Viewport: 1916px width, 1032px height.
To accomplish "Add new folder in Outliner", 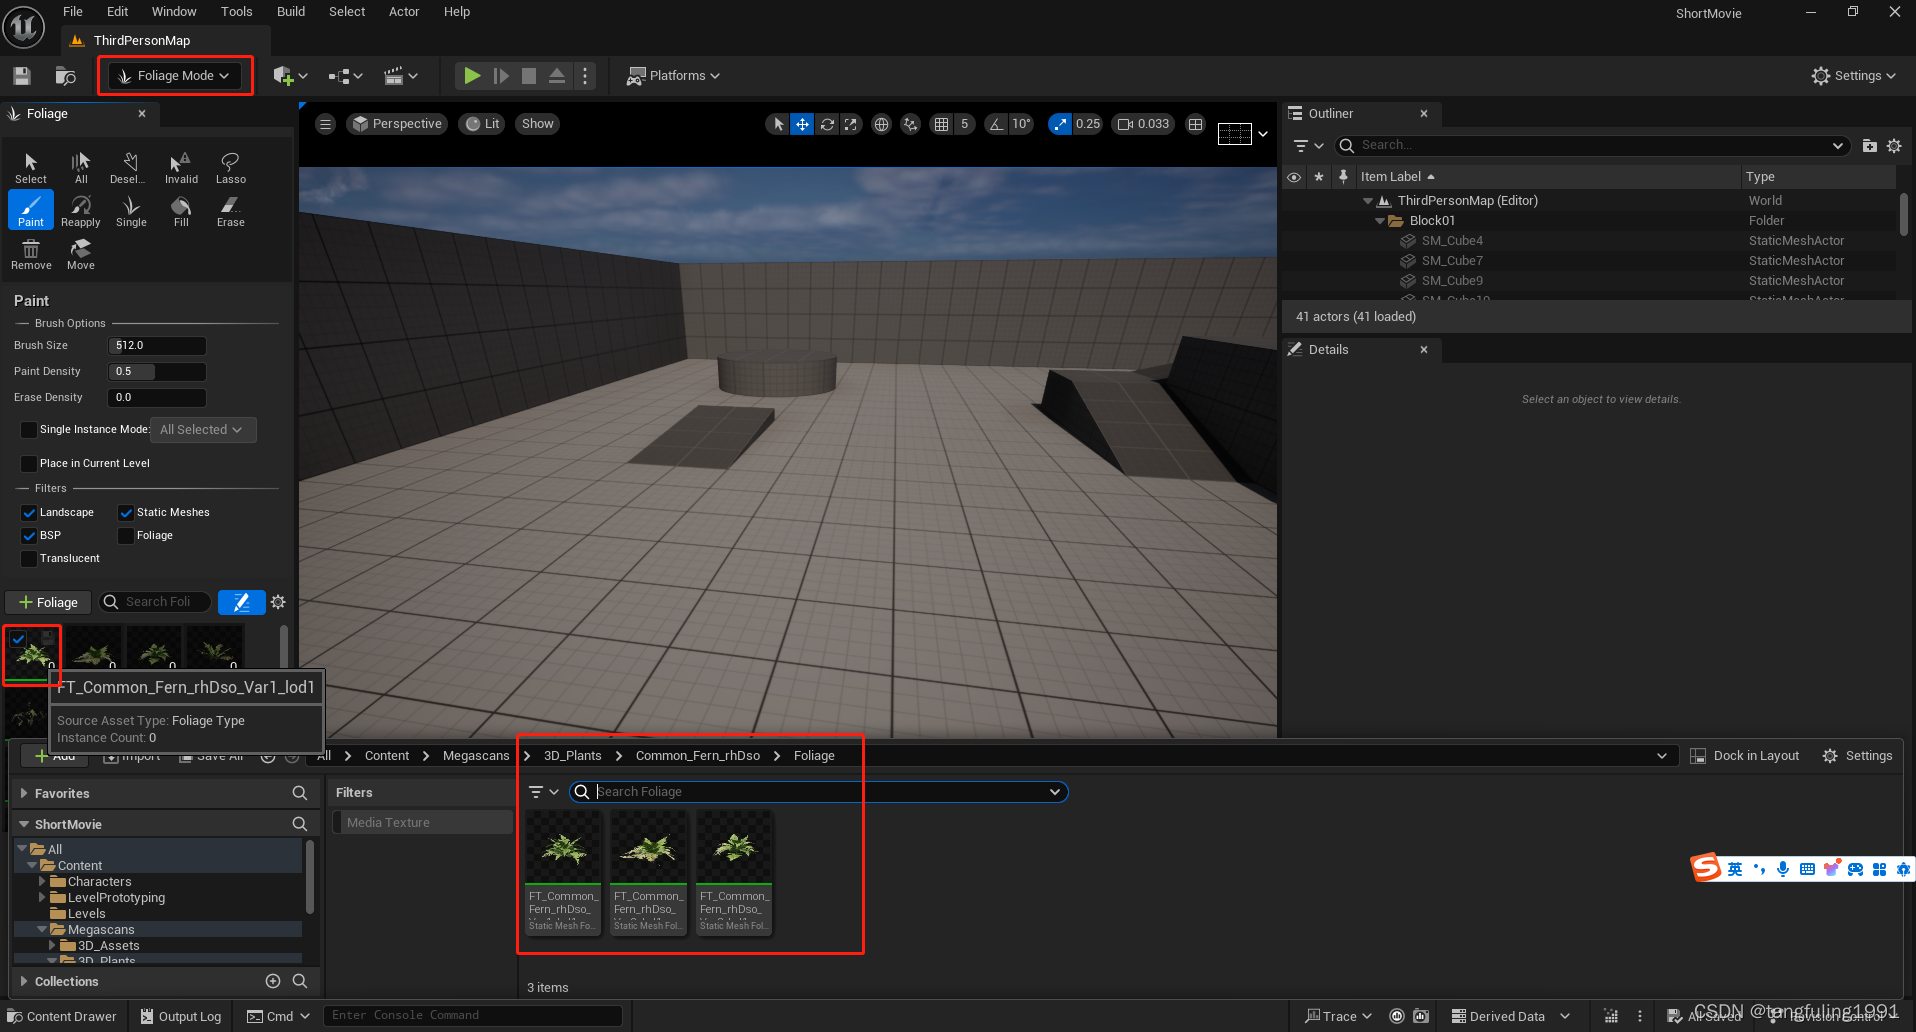I will 1870,146.
